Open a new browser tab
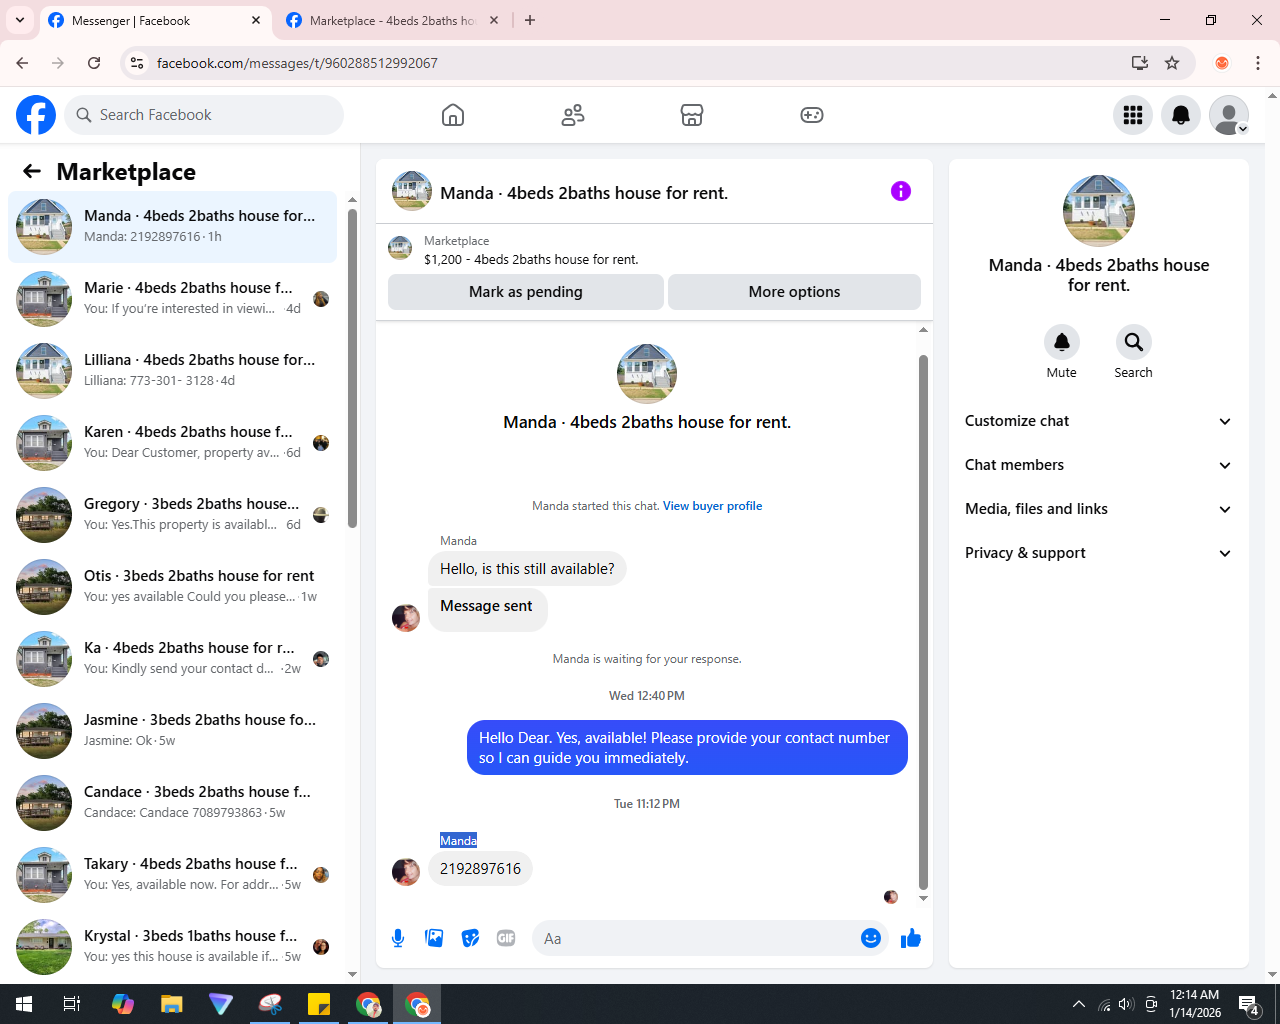 pos(530,20)
